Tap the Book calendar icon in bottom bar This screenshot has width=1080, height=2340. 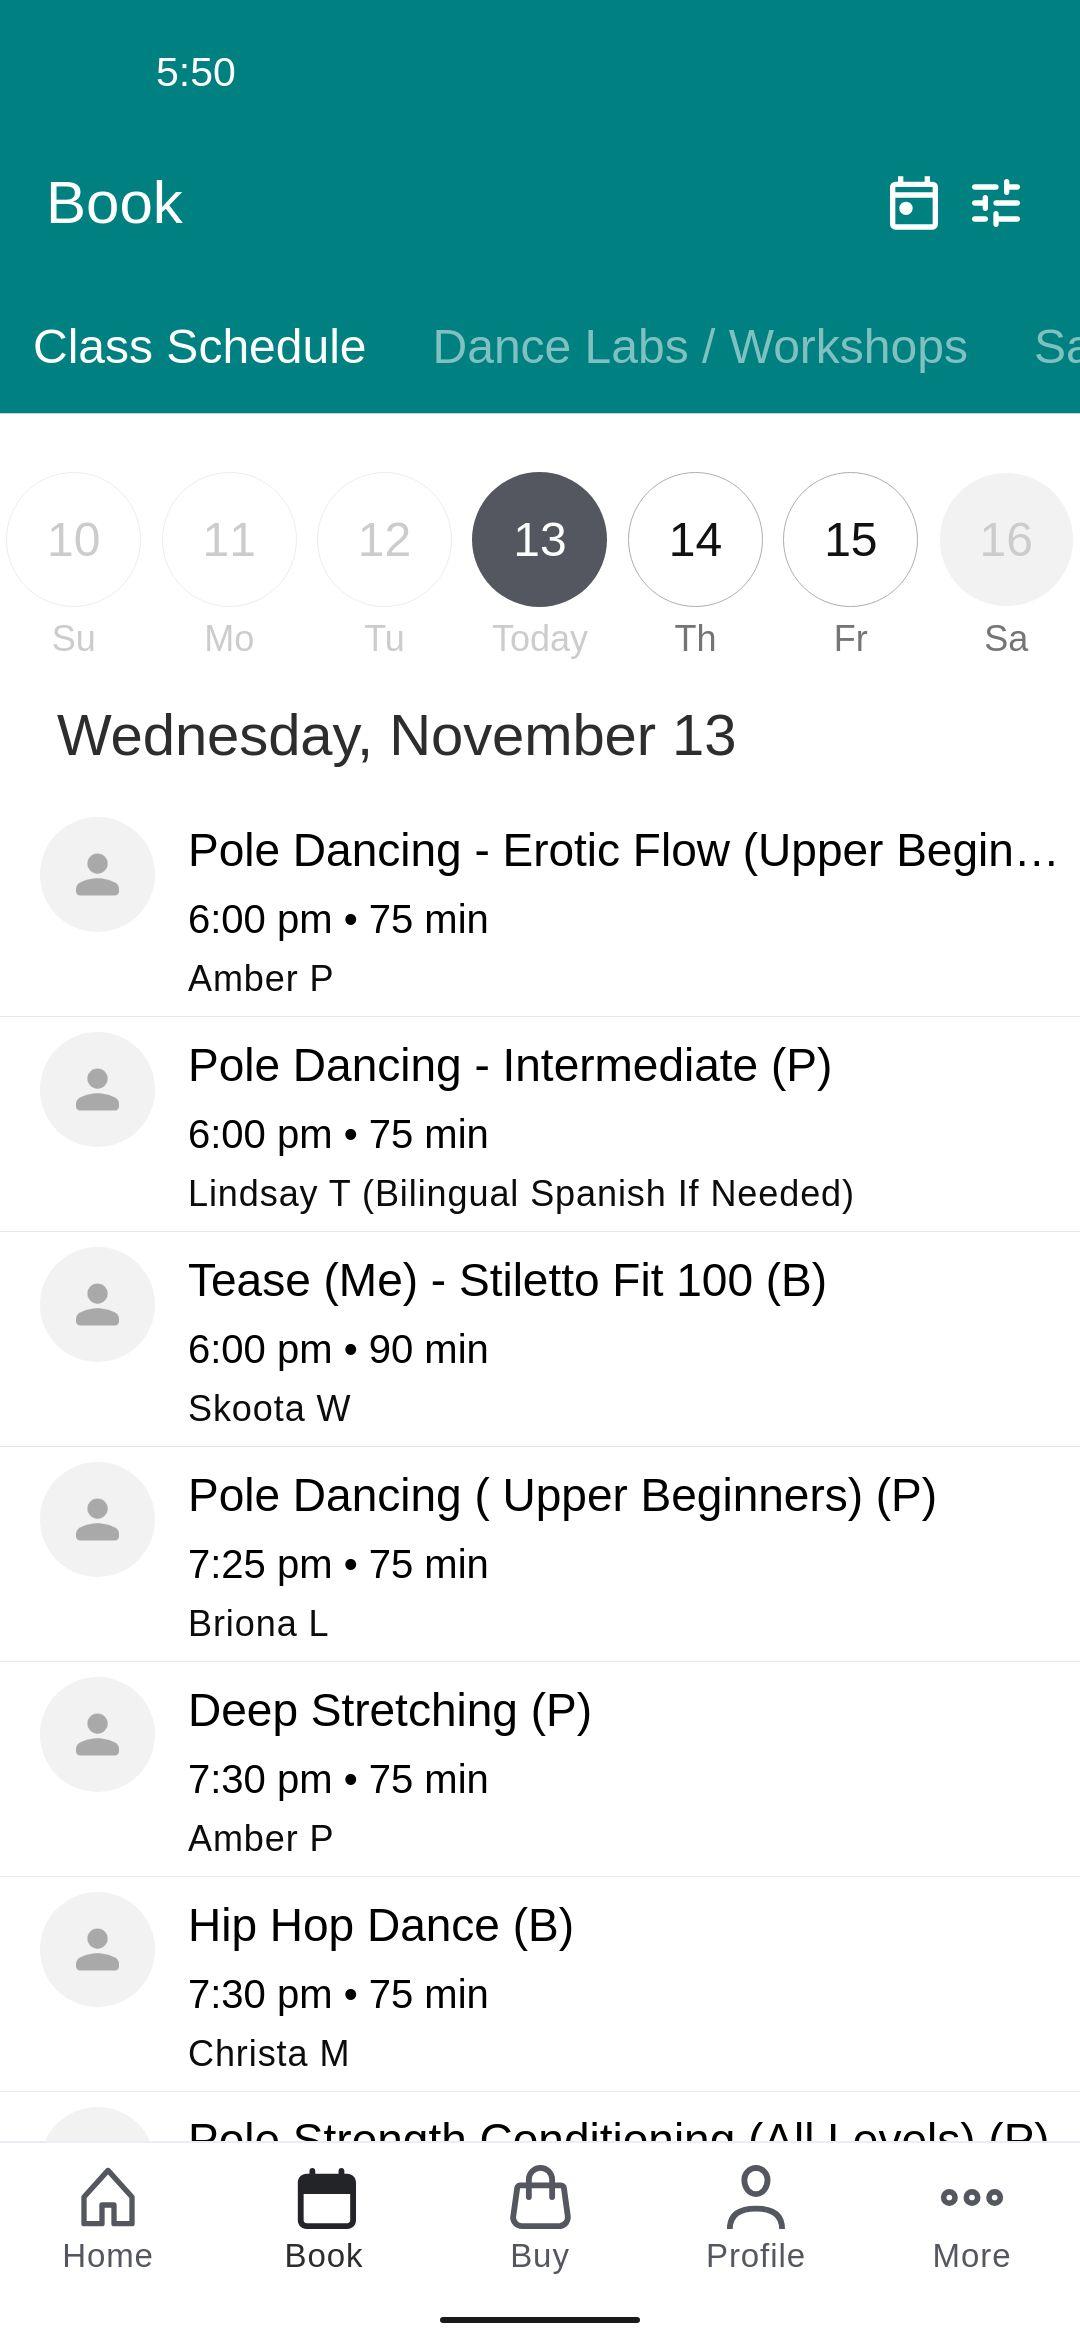[x=326, y=2198]
